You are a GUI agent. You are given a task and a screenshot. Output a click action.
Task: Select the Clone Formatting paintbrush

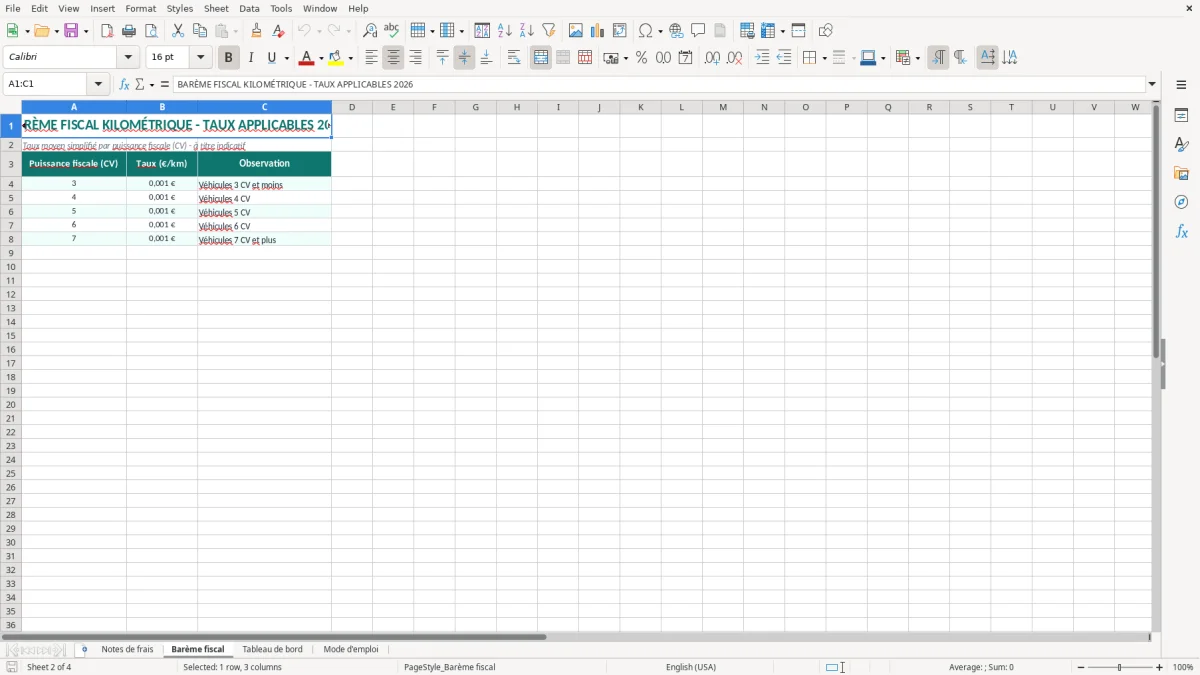click(x=257, y=31)
